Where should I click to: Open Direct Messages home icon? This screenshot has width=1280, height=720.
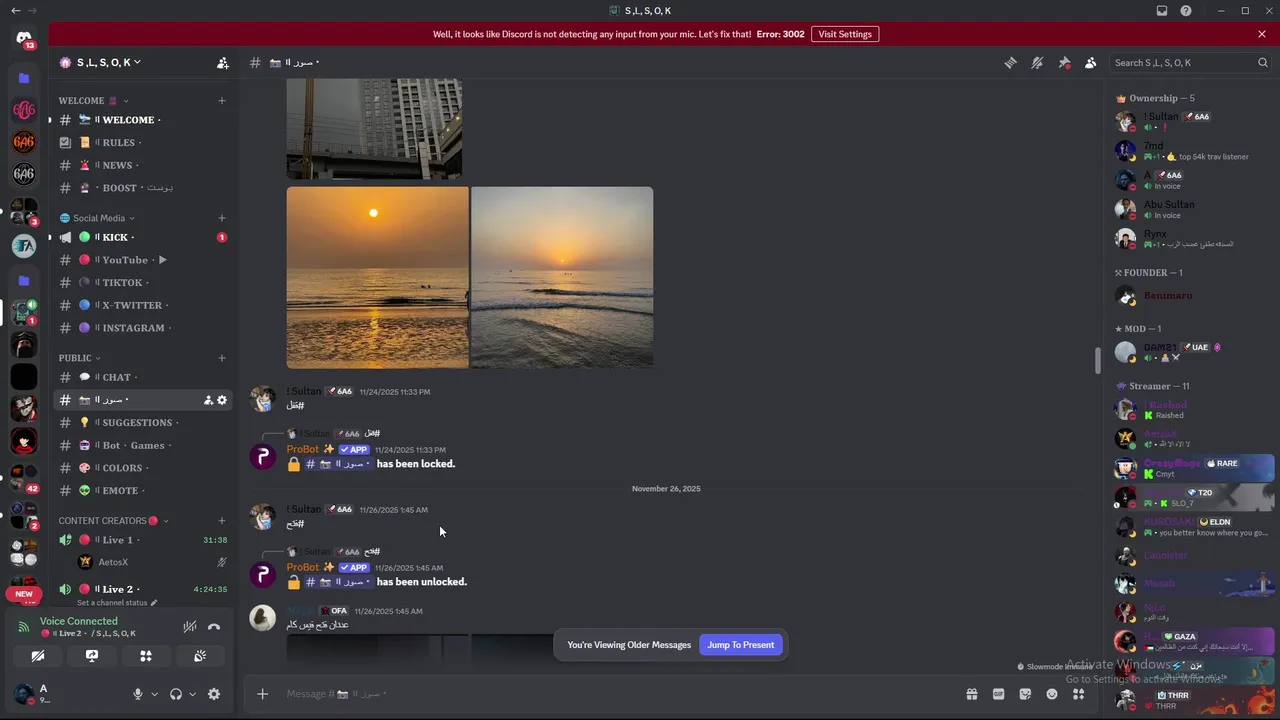coord(24,39)
